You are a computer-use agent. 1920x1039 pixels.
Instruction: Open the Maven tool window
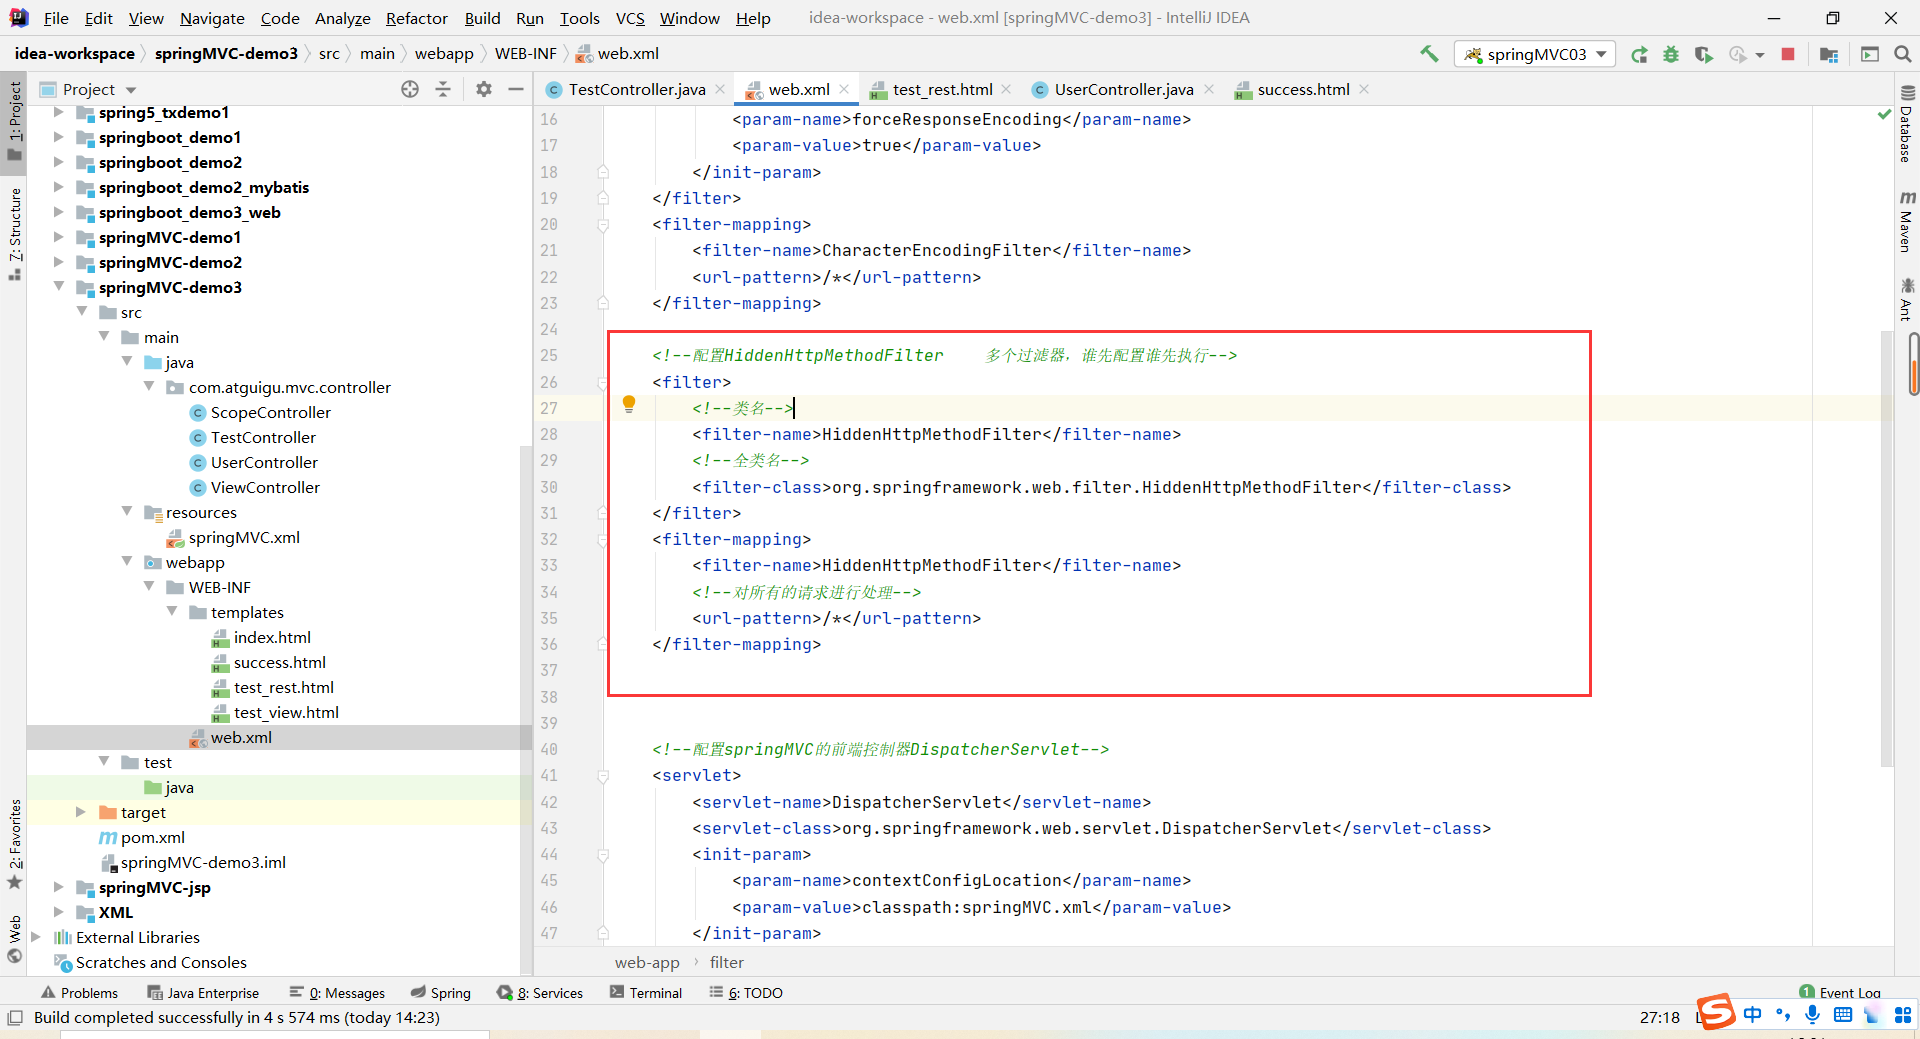pos(1907,220)
